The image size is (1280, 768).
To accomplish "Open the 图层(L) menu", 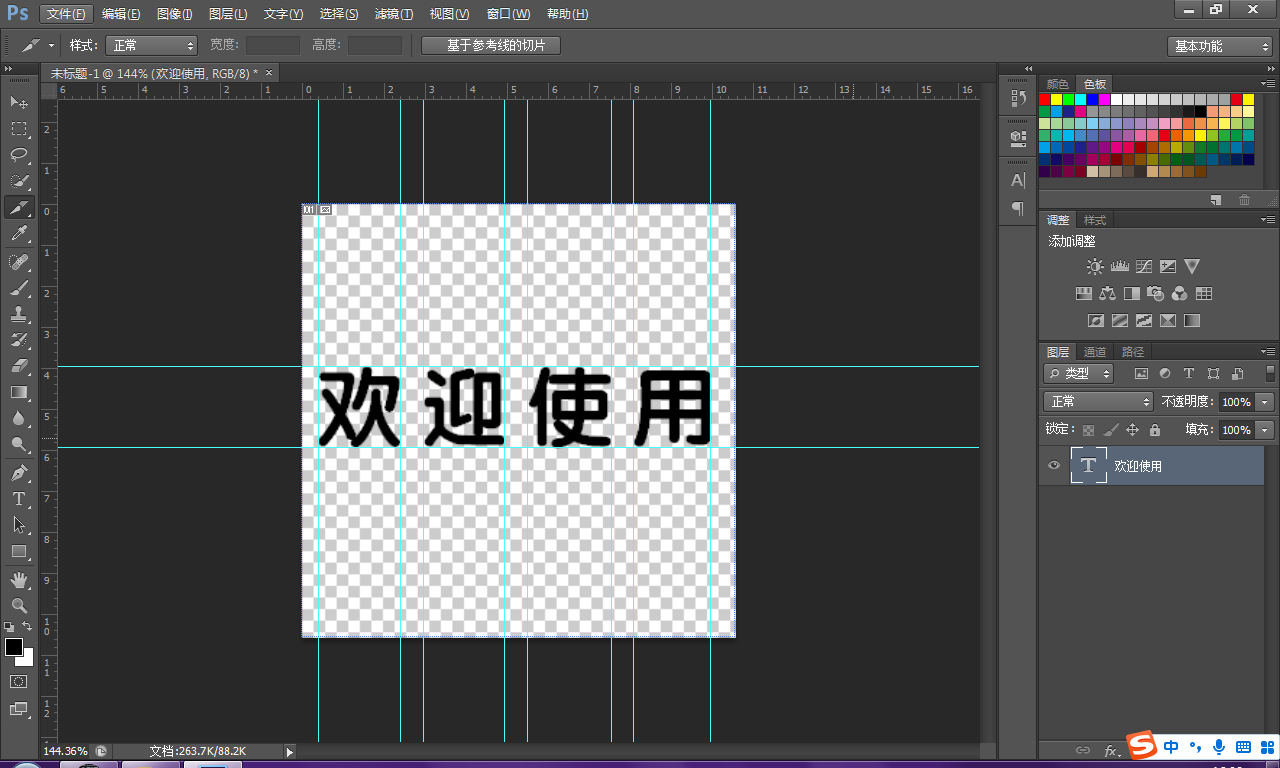I will tap(228, 14).
